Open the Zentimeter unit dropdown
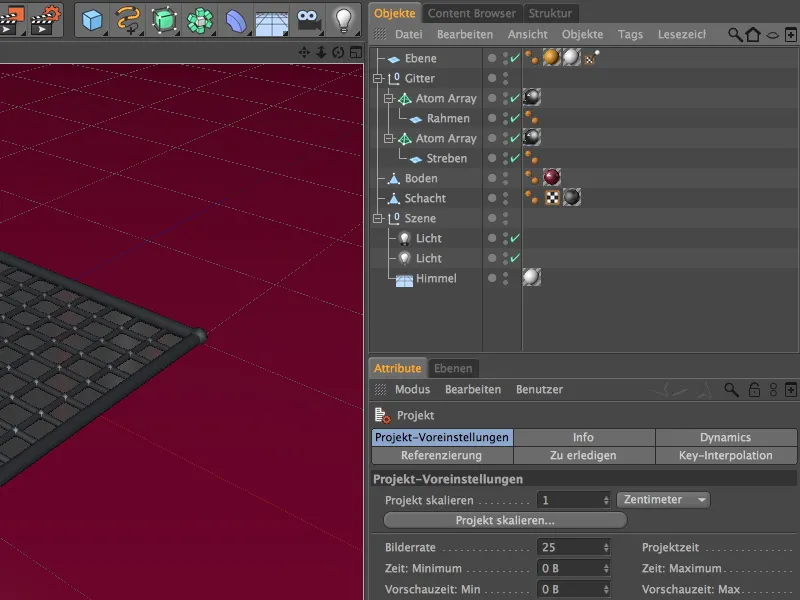800x600 pixels. coord(663,499)
